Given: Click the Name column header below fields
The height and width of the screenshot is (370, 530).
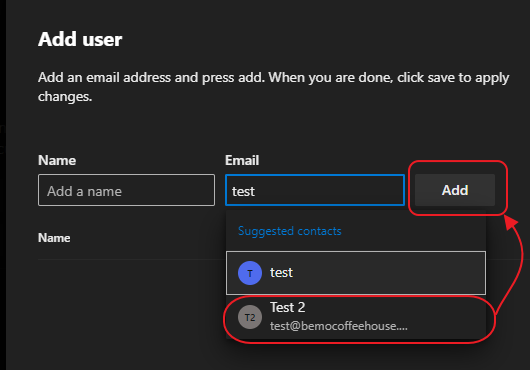Looking at the screenshot, I should tap(54, 238).
